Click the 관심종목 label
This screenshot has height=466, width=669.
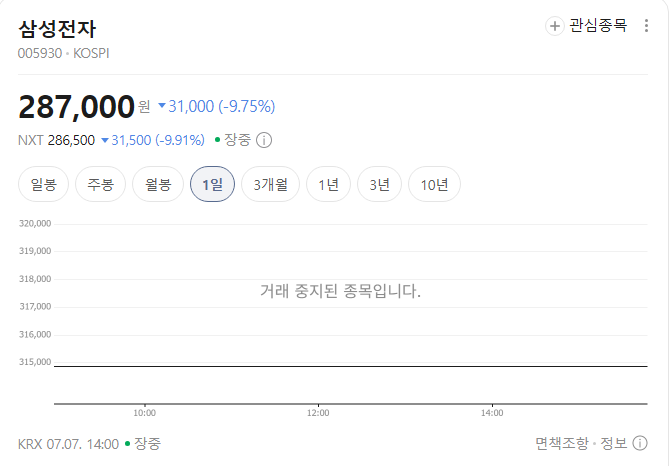[x=598, y=26]
